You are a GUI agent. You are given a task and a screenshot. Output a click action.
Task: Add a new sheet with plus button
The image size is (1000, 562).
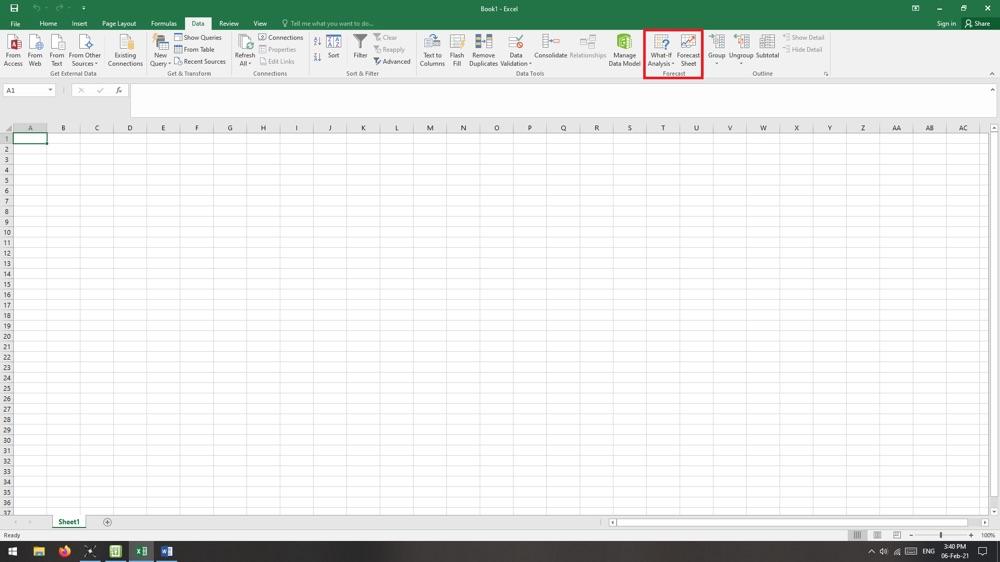(x=107, y=522)
